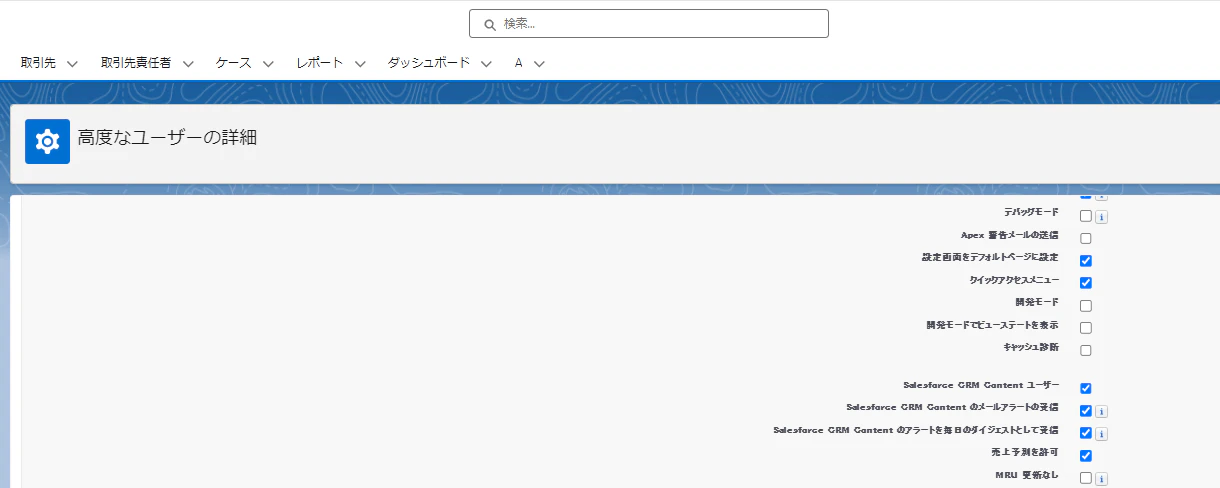Click the MRU 更新なし label text
Image resolution: width=1220 pixels, height=488 pixels.
pos(1027,475)
